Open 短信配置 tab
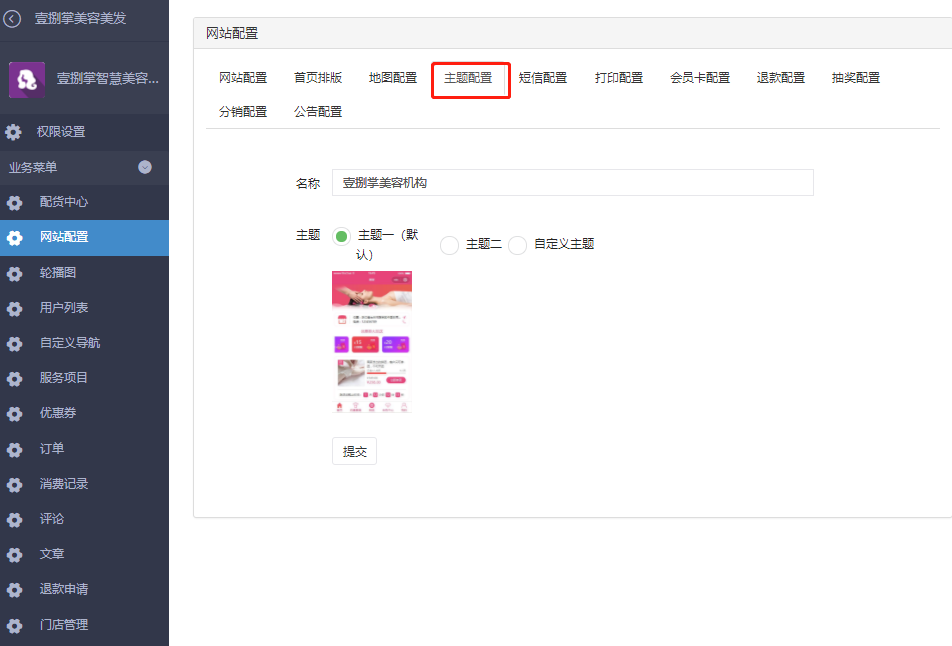Image resolution: width=952 pixels, height=646 pixels. point(543,78)
